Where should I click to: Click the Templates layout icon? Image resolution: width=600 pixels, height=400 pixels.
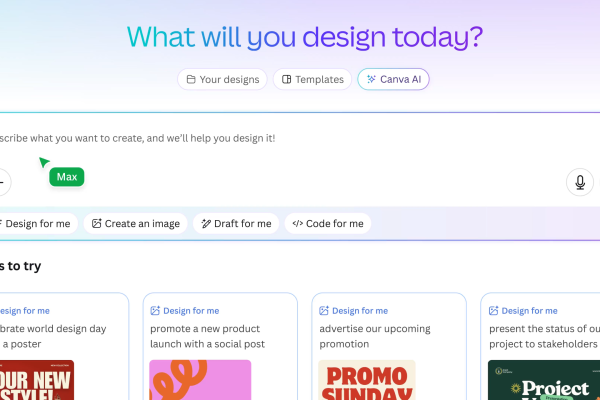[287, 79]
